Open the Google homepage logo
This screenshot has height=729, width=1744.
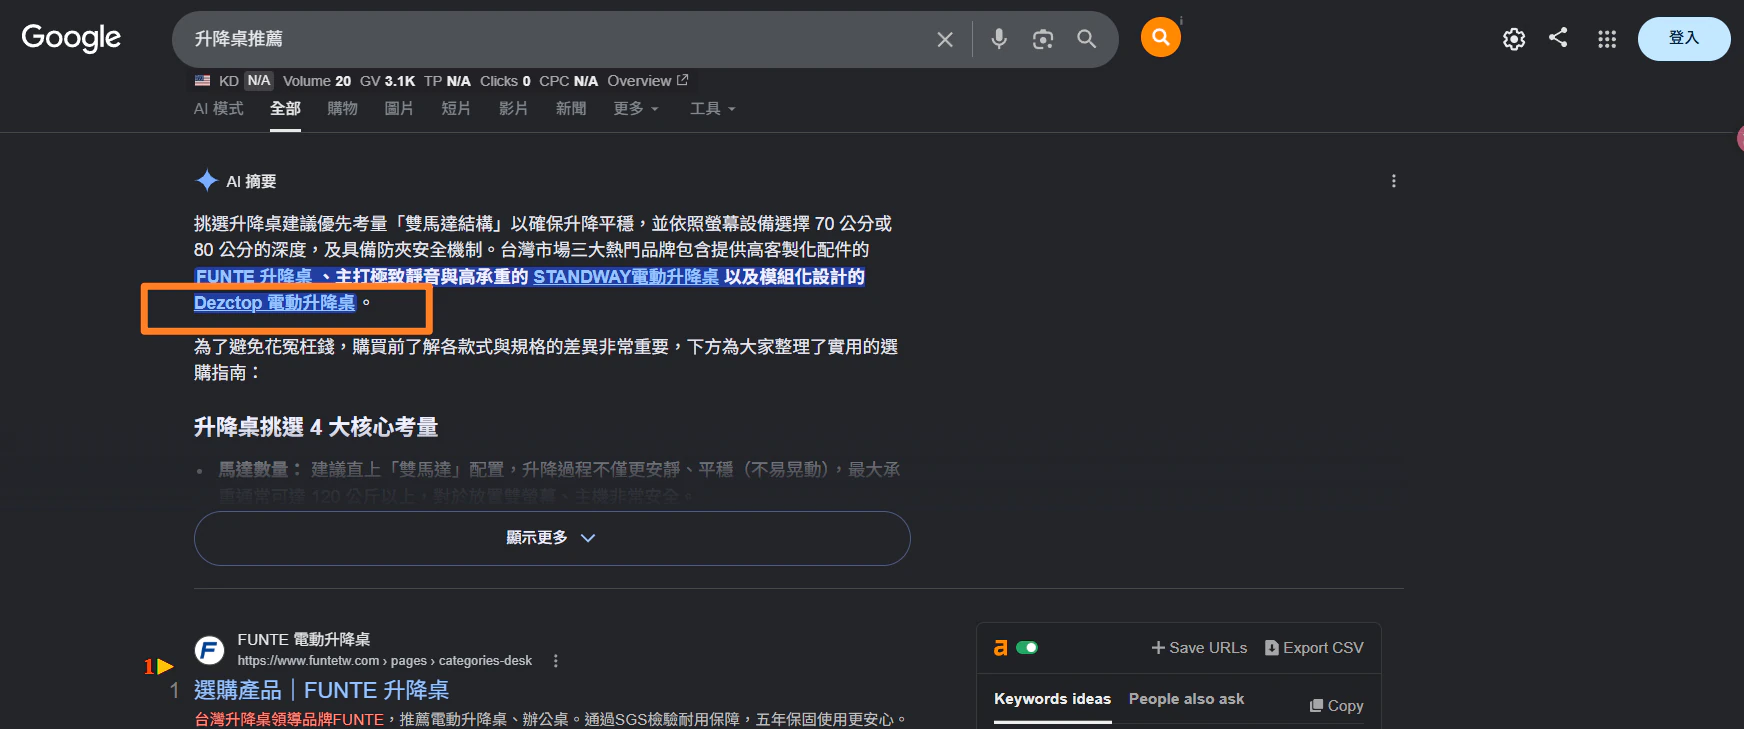click(71, 38)
